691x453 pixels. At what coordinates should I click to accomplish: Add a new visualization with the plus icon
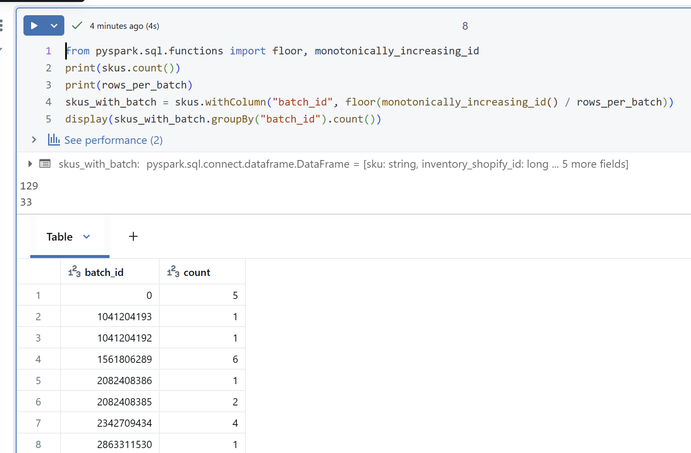pos(133,237)
